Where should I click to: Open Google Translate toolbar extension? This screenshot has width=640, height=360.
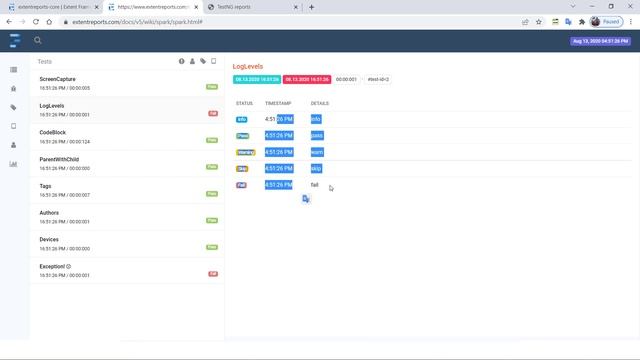click(568, 22)
